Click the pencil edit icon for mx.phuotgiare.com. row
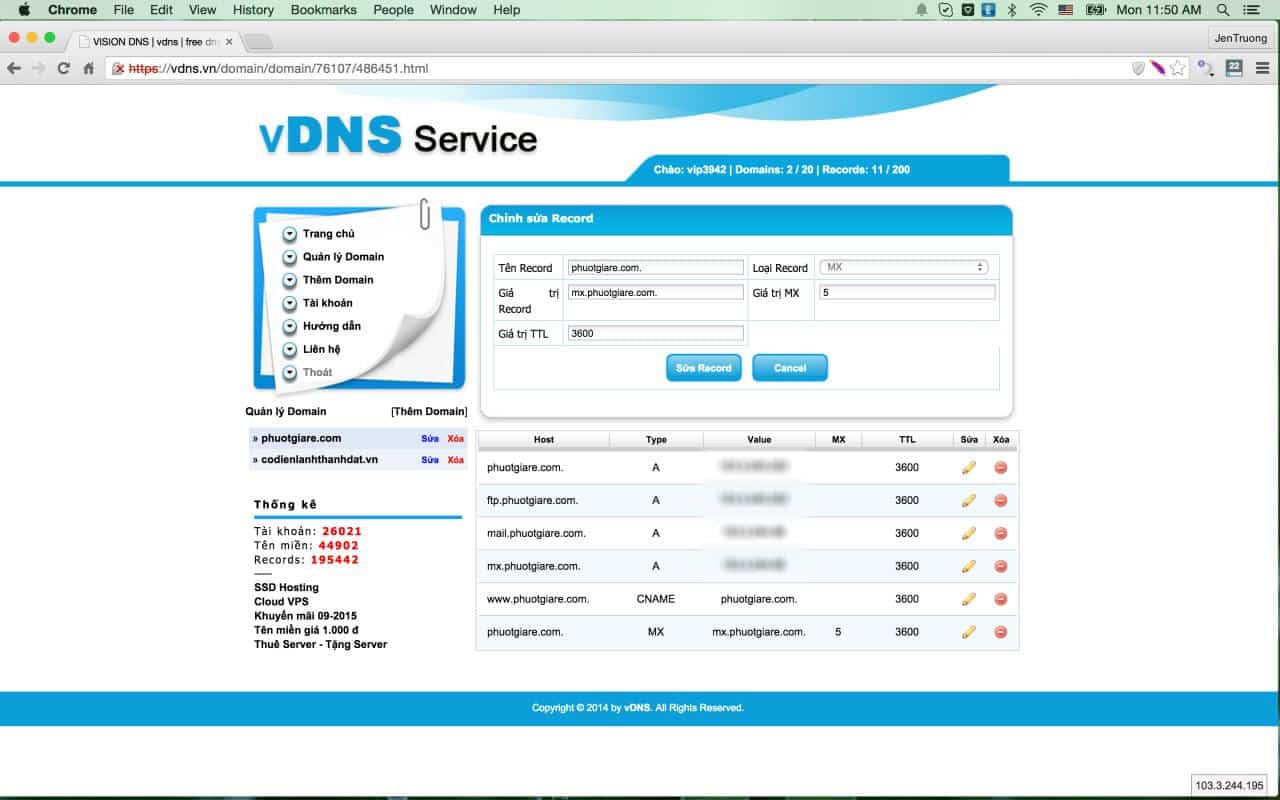Viewport: 1280px width, 800px height. (x=968, y=566)
